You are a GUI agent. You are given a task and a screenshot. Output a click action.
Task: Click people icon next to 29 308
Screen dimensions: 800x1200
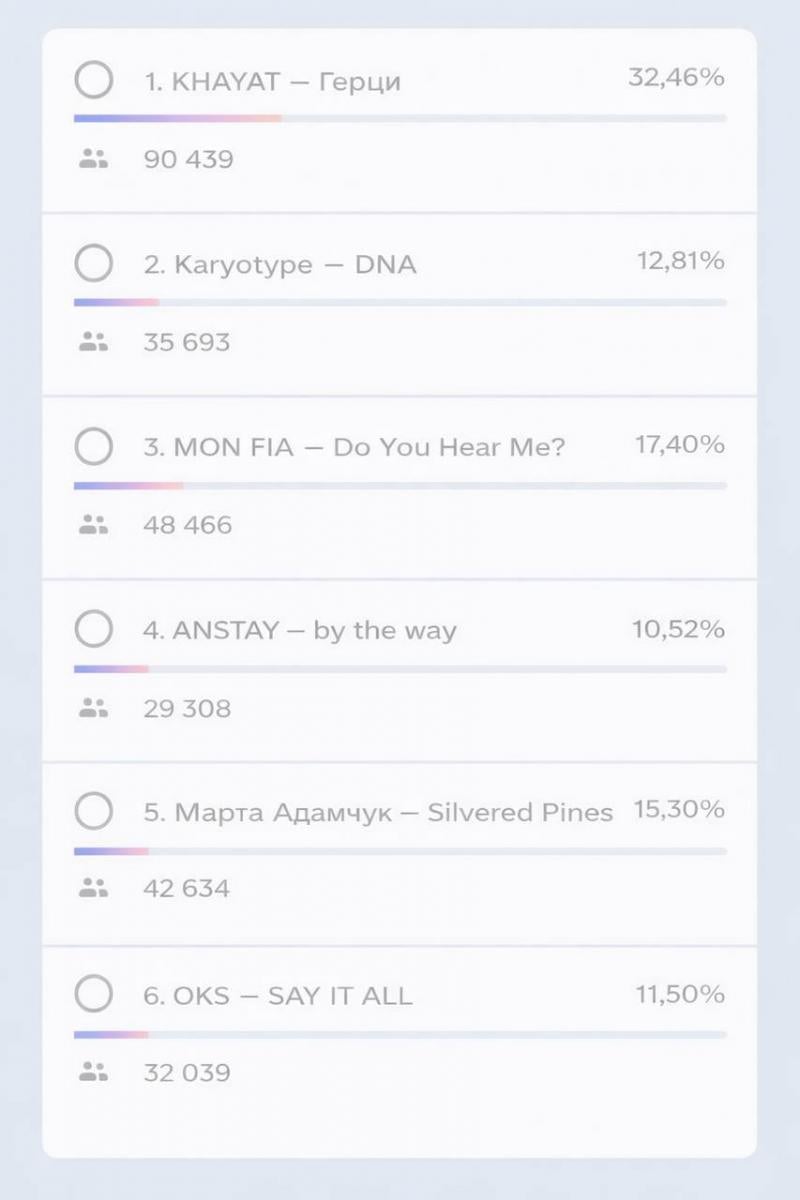click(93, 708)
